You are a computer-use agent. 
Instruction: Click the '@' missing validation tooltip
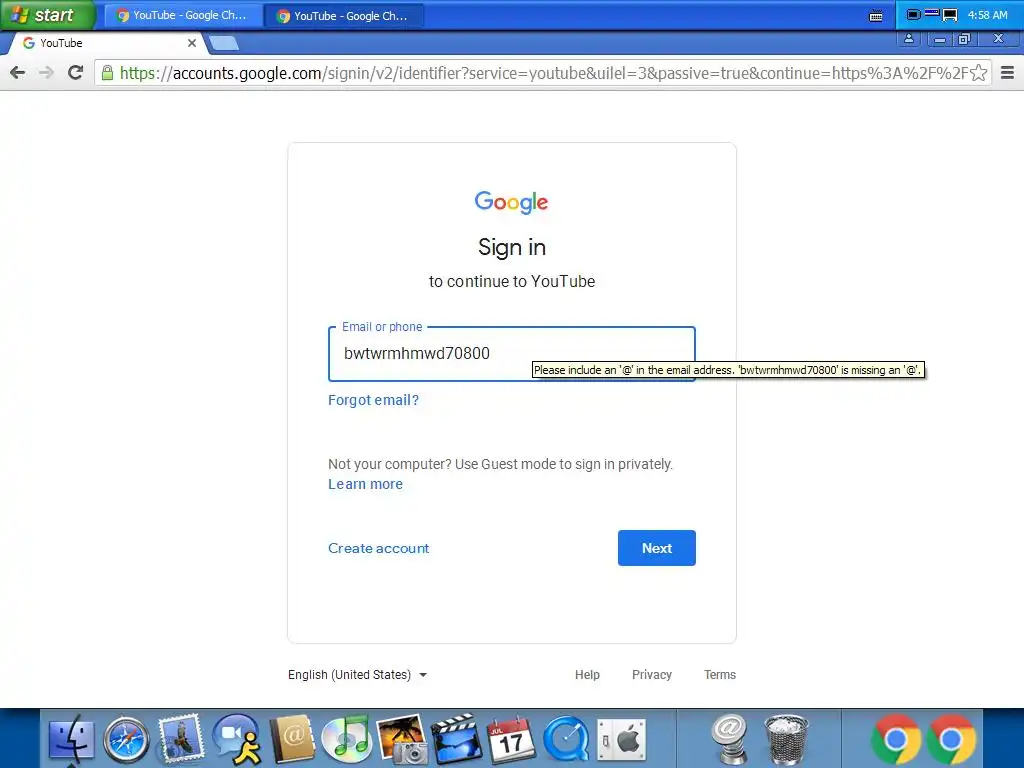(728, 370)
